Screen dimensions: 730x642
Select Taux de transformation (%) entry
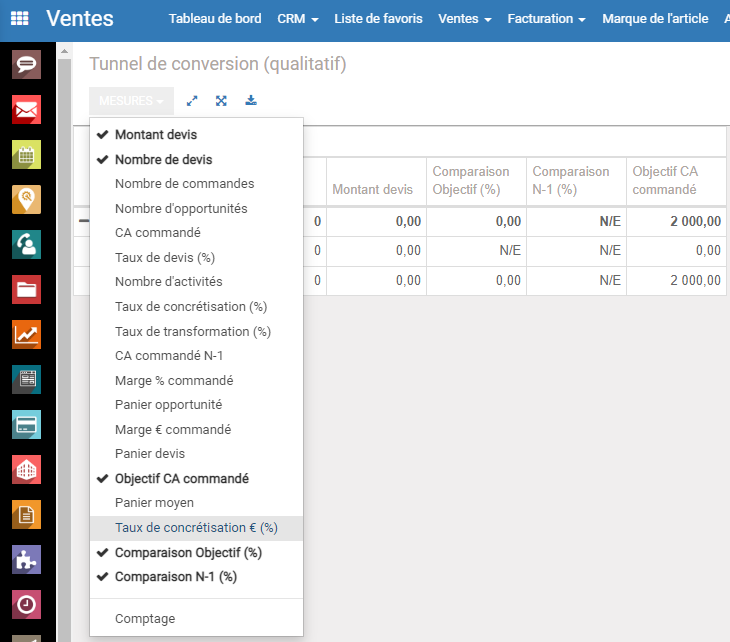click(196, 331)
